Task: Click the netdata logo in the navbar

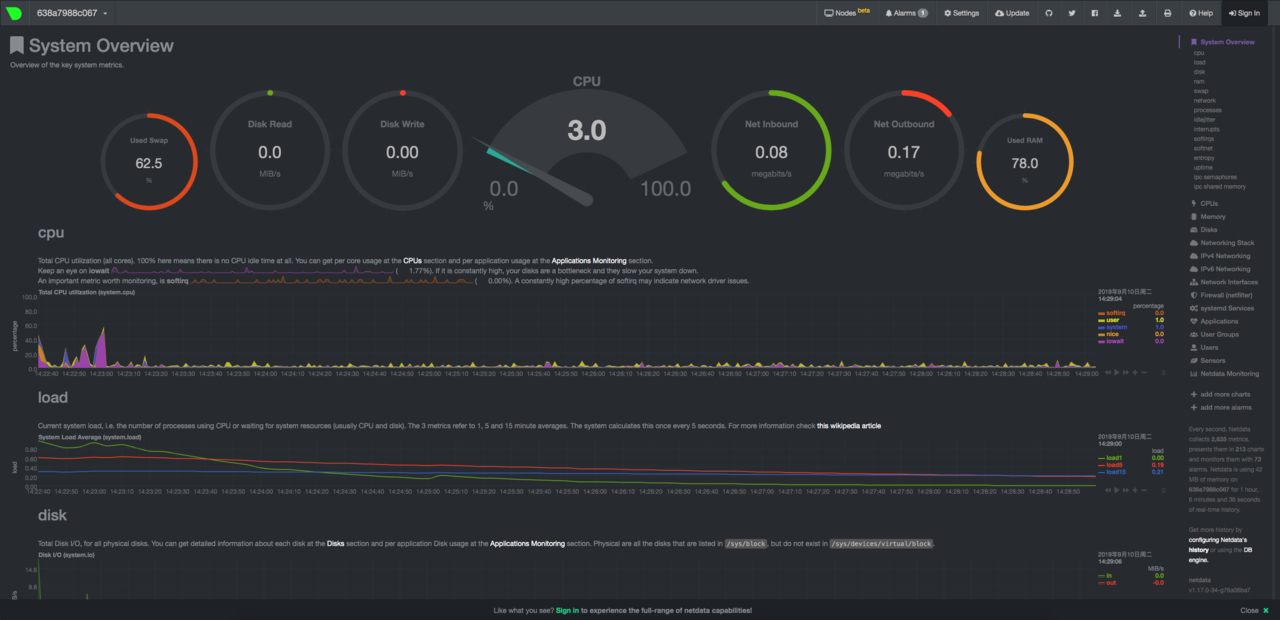Action: pos(14,13)
